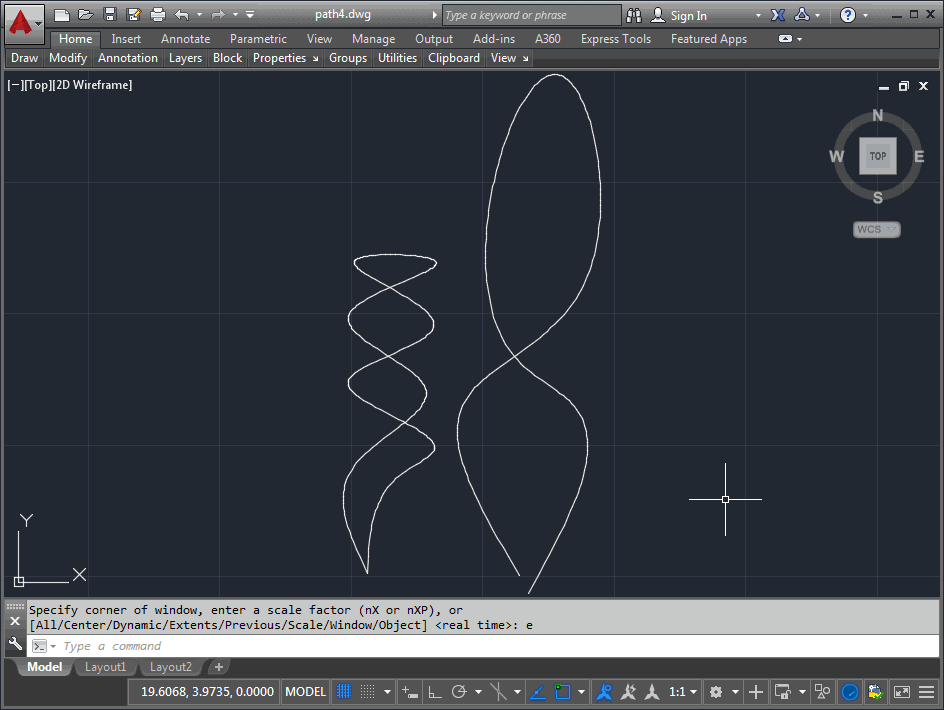This screenshot has width=944, height=710.
Task: Open the Layout1 tab
Action: [105, 667]
